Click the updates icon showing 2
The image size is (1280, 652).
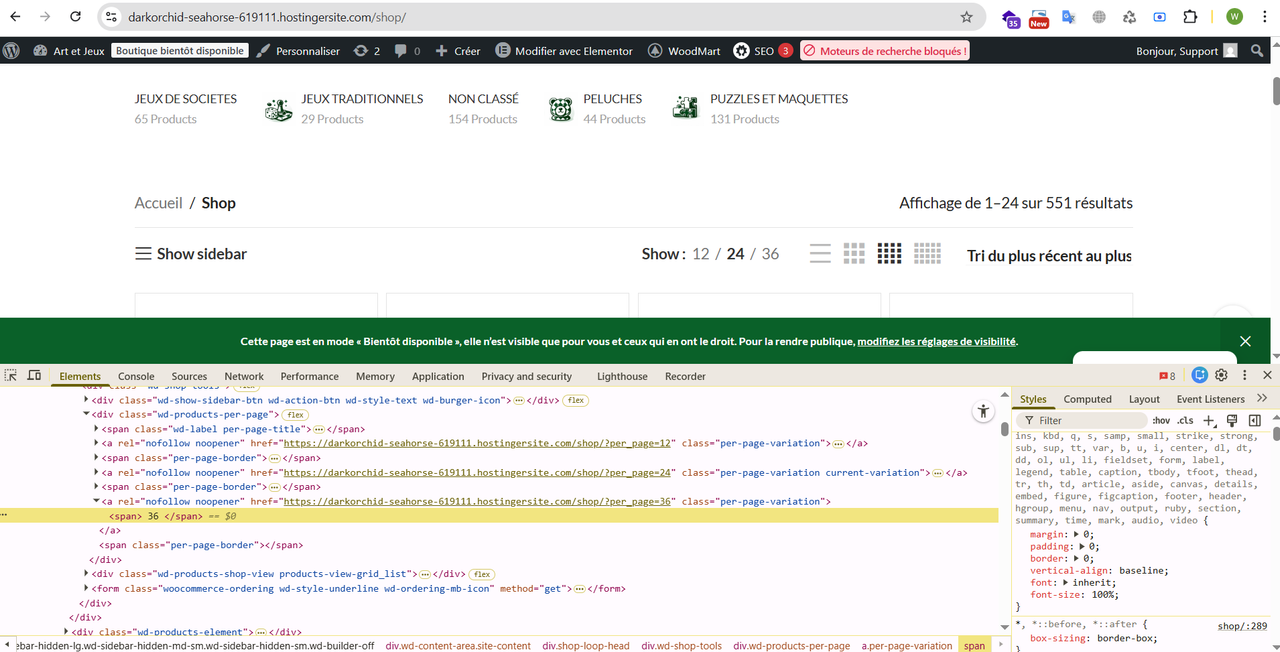tap(367, 51)
